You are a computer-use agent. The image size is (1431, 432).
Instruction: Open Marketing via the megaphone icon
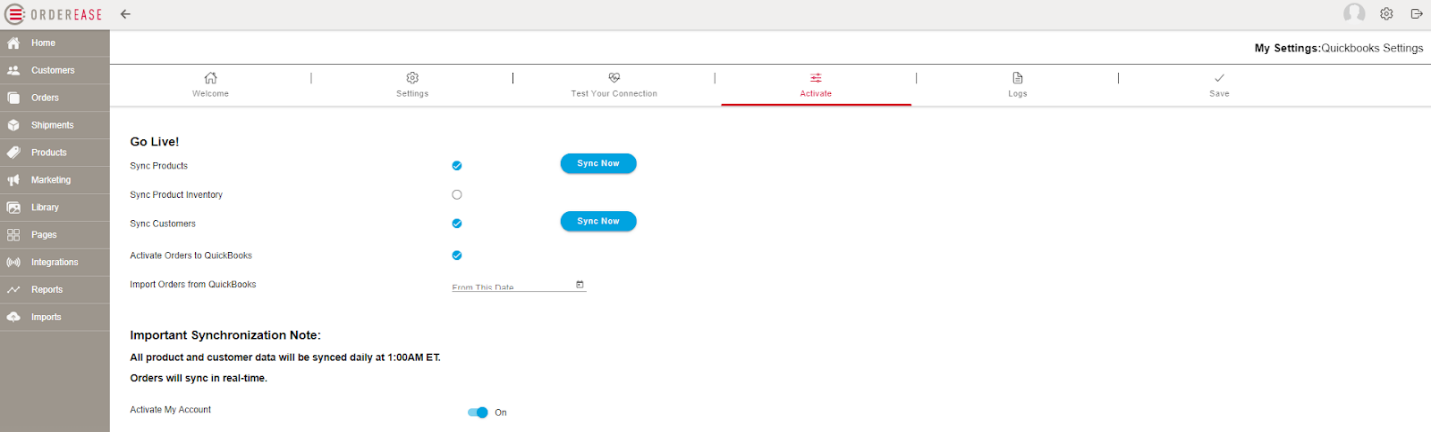tap(14, 180)
